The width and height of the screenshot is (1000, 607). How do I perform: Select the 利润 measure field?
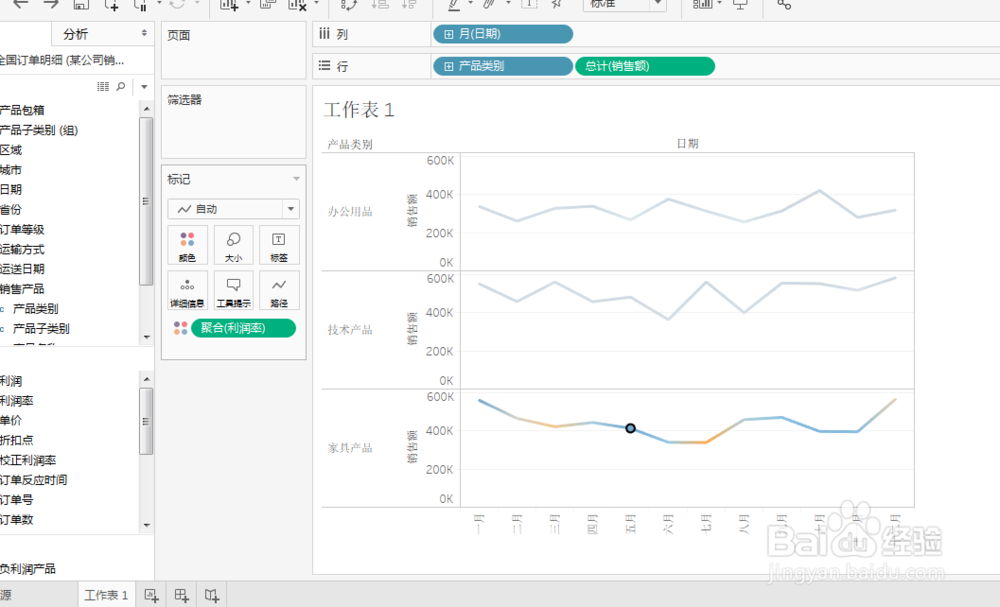(11, 381)
